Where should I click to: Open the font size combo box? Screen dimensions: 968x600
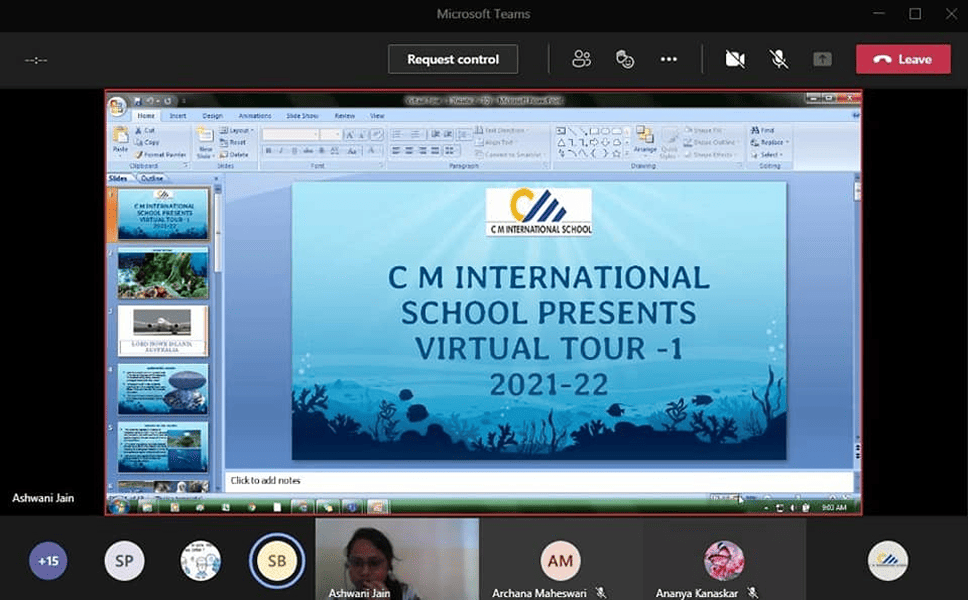click(331, 135)
